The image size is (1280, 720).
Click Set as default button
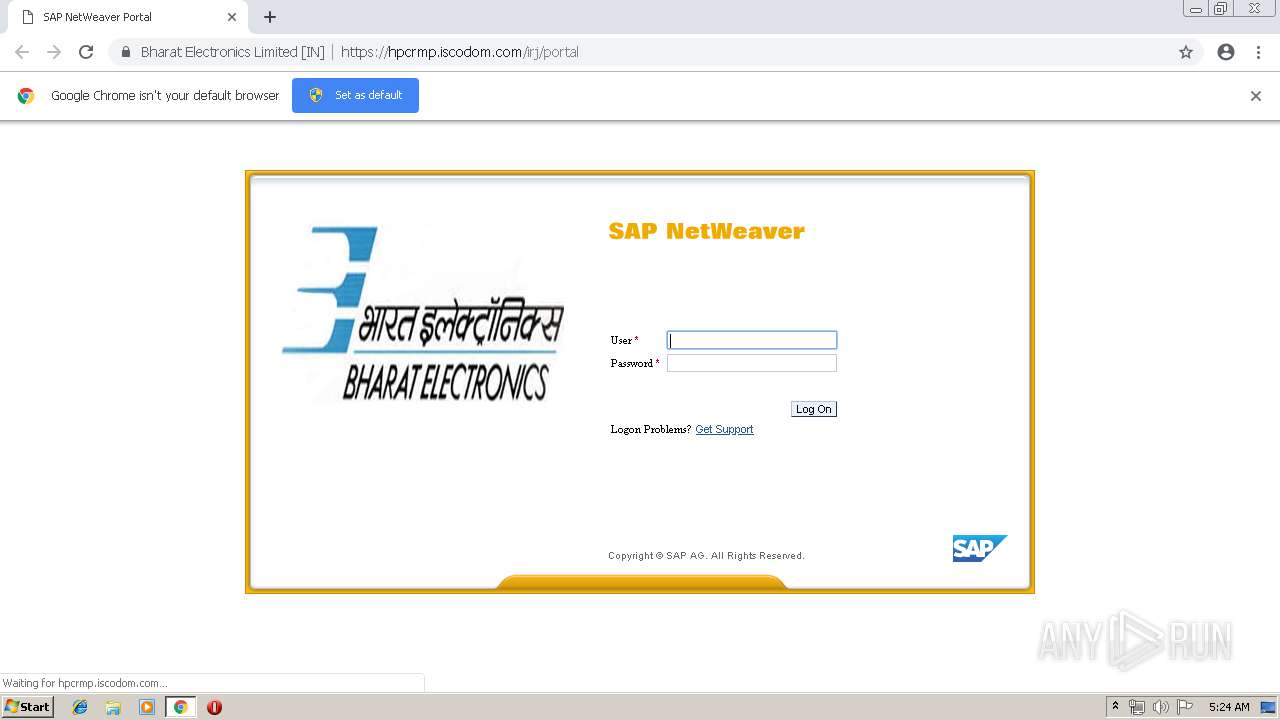355,95
